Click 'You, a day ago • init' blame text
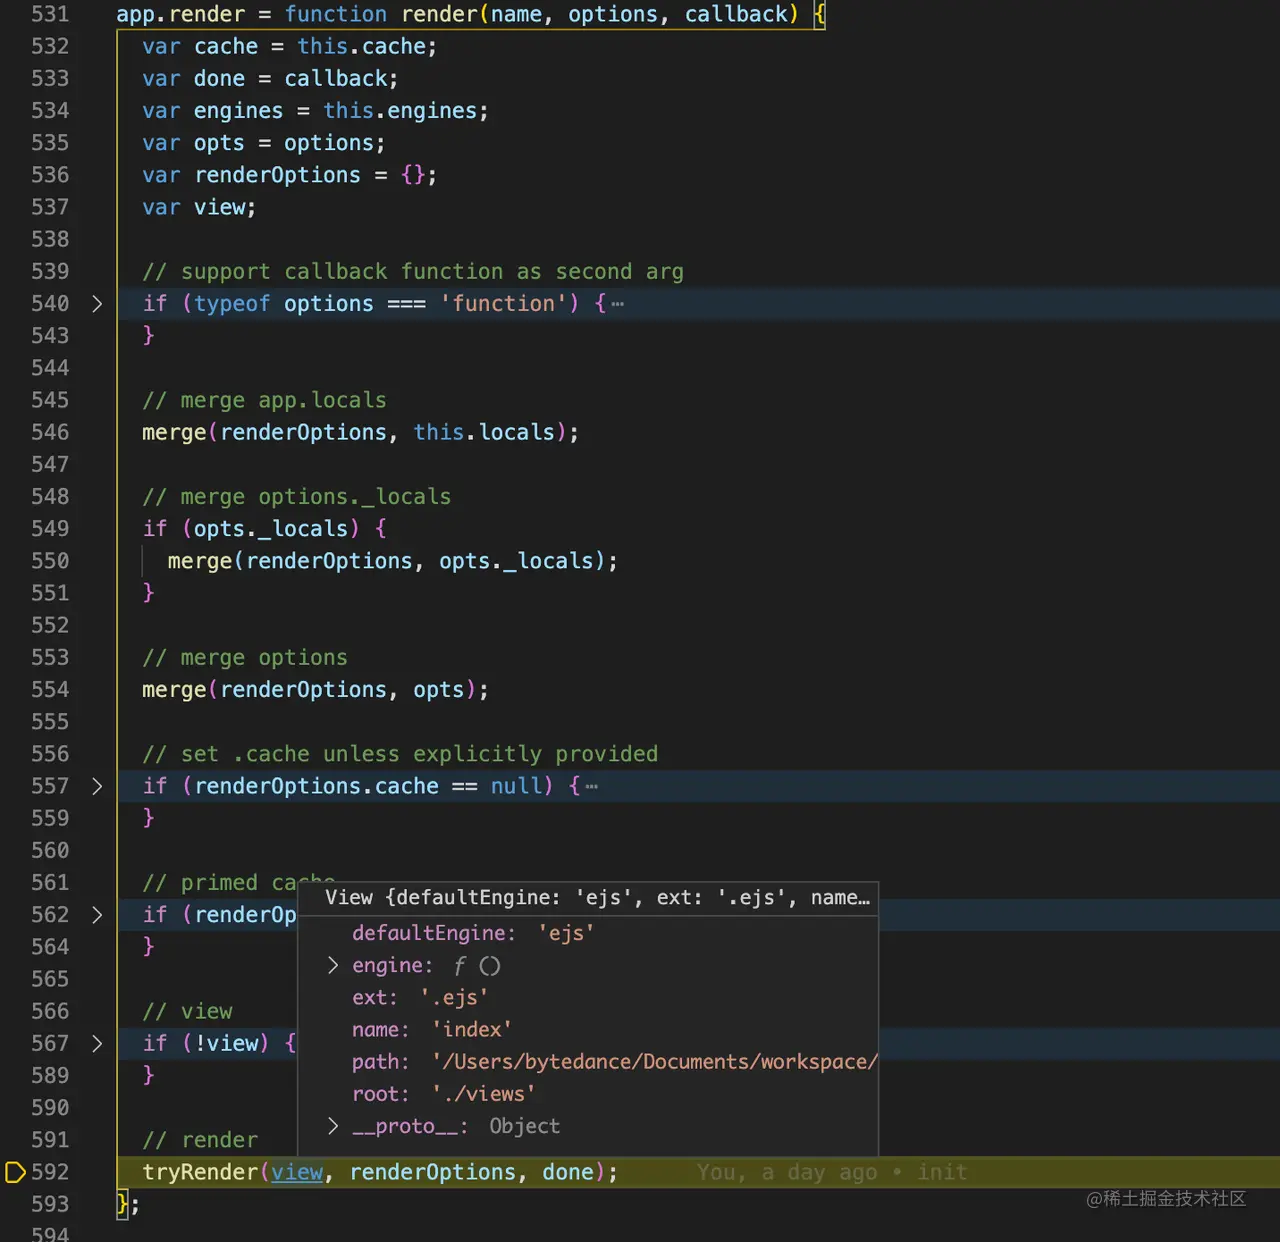This screenshot has height=1242, width=1280. 832,1172
